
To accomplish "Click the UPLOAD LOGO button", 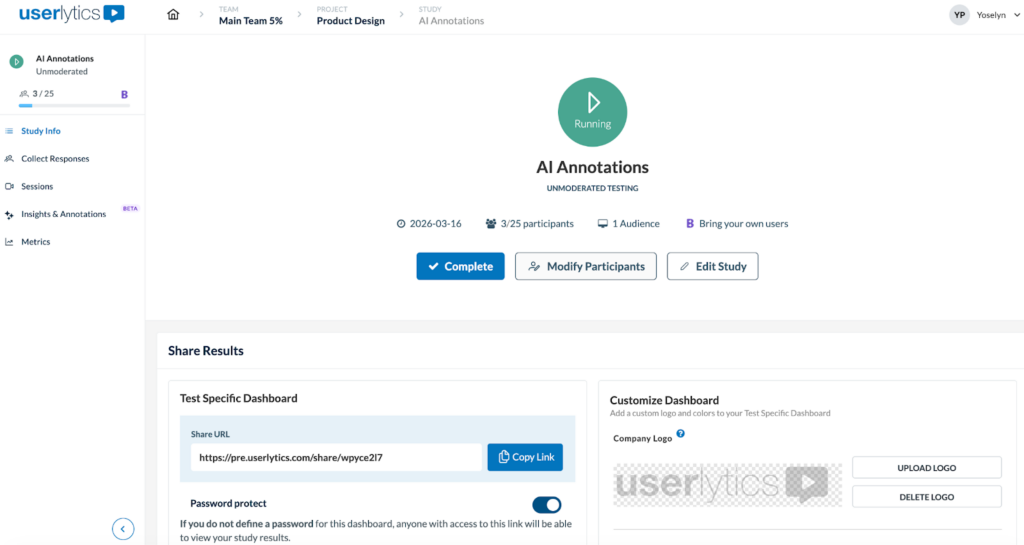I will [x=927, y=468].
